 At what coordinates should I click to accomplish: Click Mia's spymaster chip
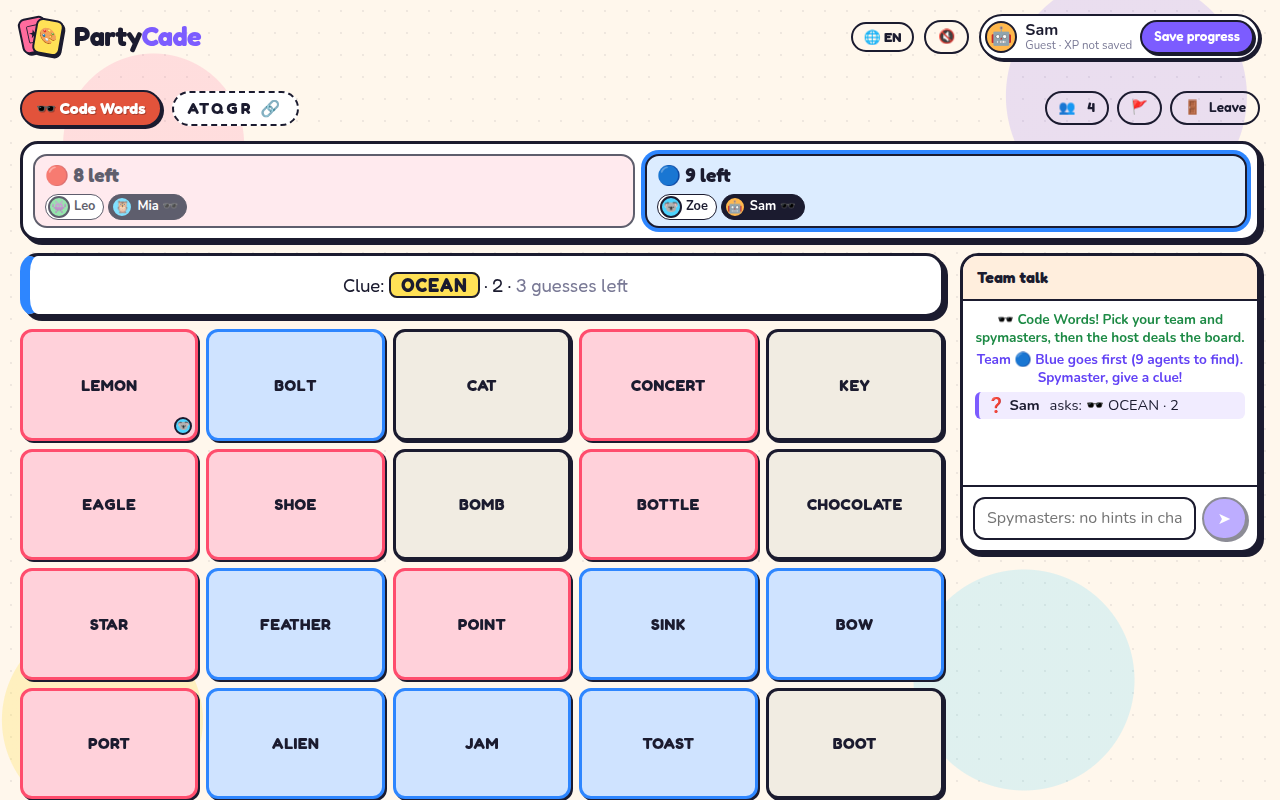147,206
